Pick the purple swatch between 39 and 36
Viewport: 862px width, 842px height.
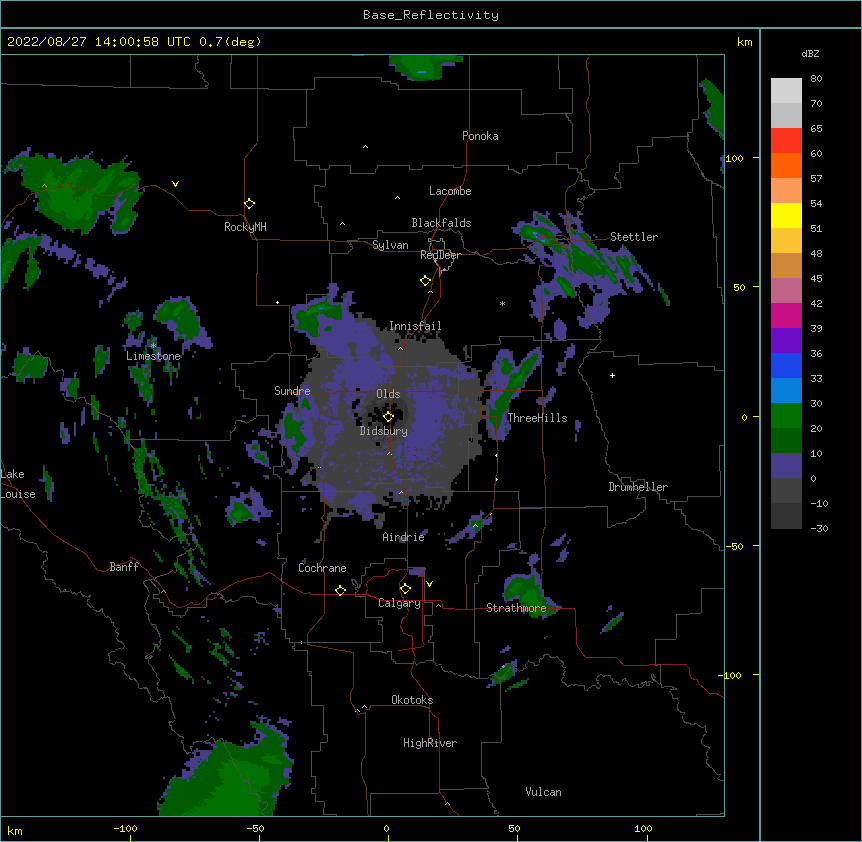point(786,341)
